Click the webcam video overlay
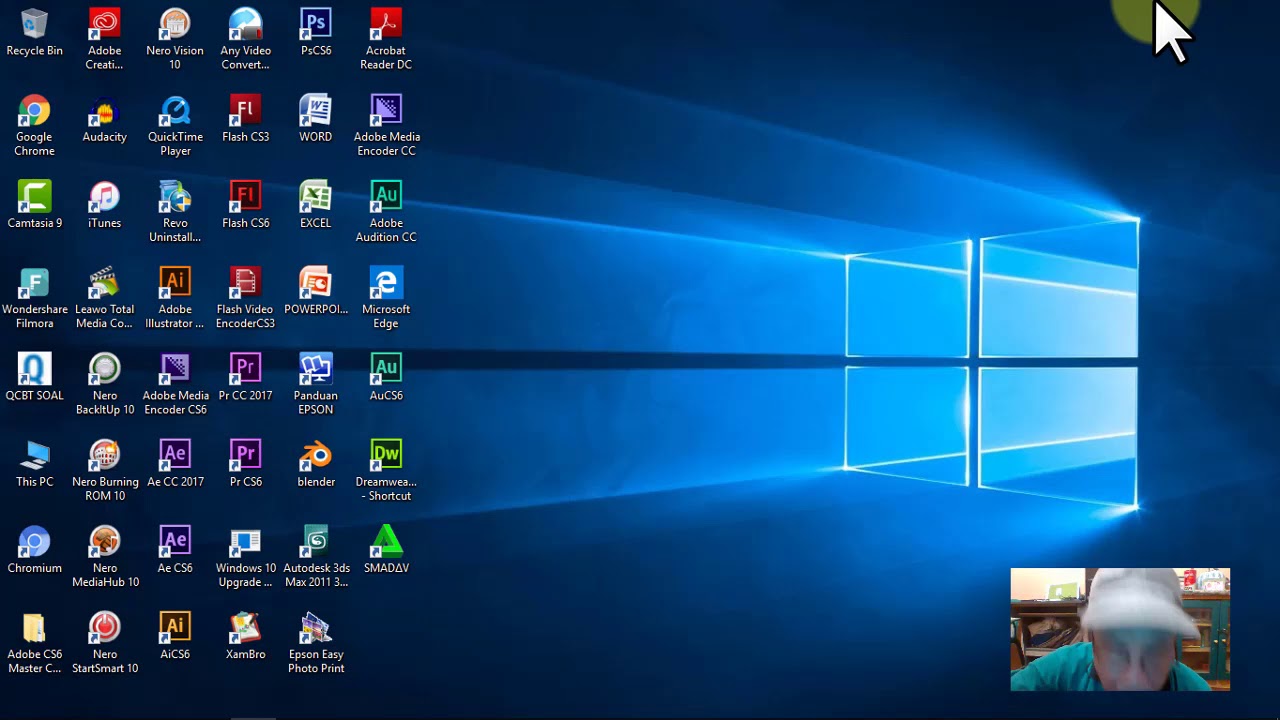The height and width of the screenshot is (720, 1280). pos(1120,629)
